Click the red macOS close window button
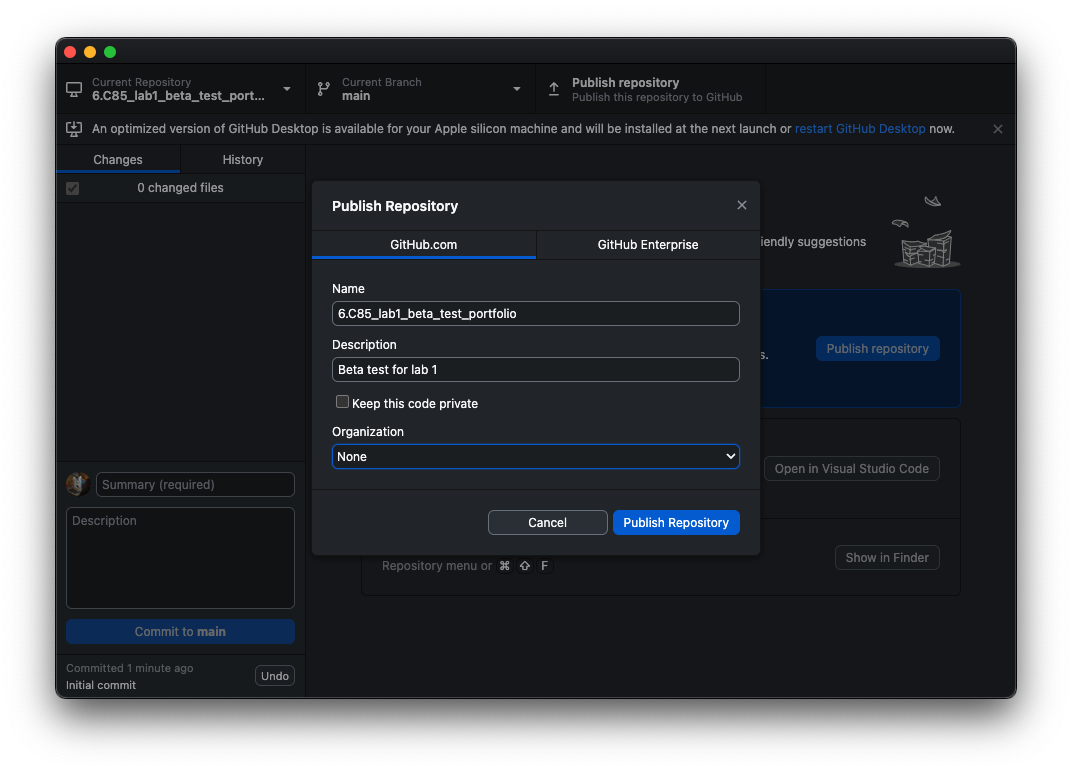Screen dimensions: 1072x772 70,52
